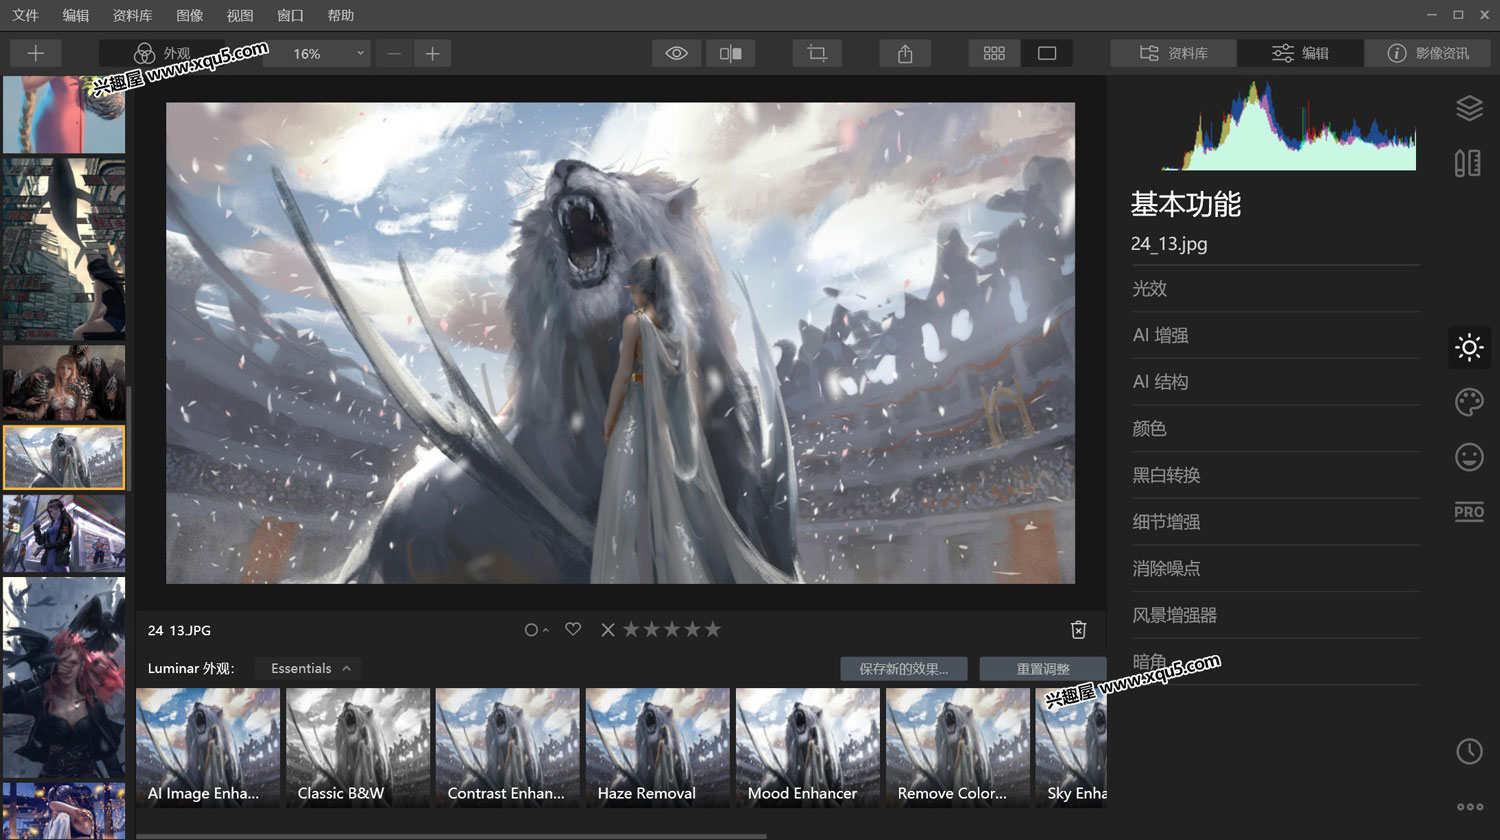
Task: Select the PRO tools icon
Action: (x=1469, y=512)
